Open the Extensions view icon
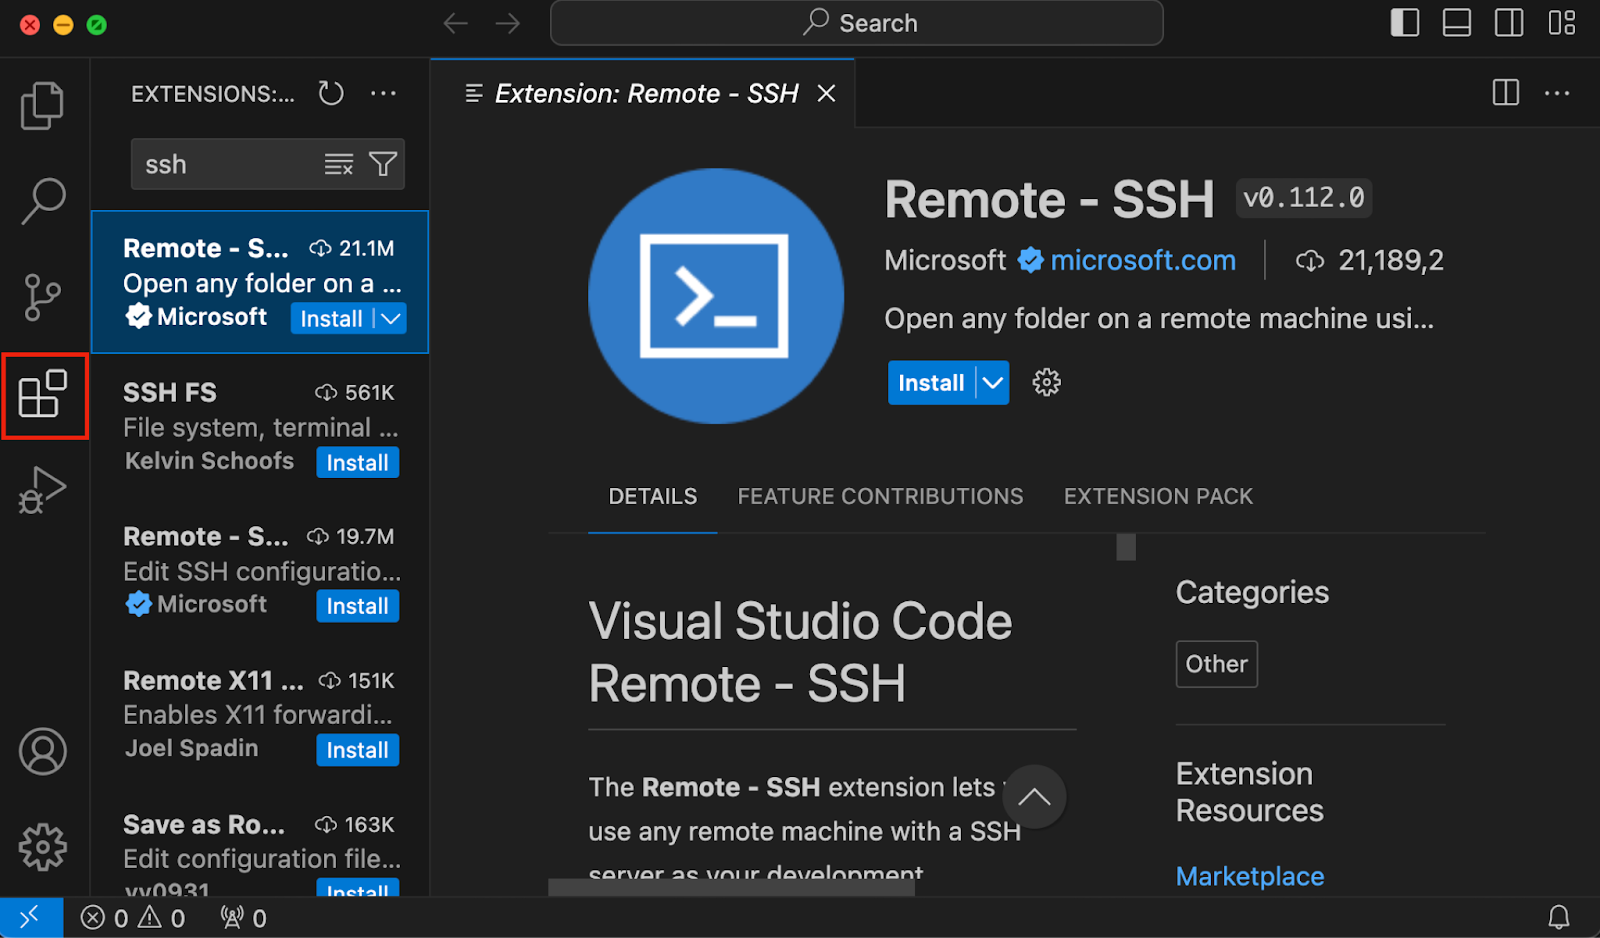 coord(43,394)
